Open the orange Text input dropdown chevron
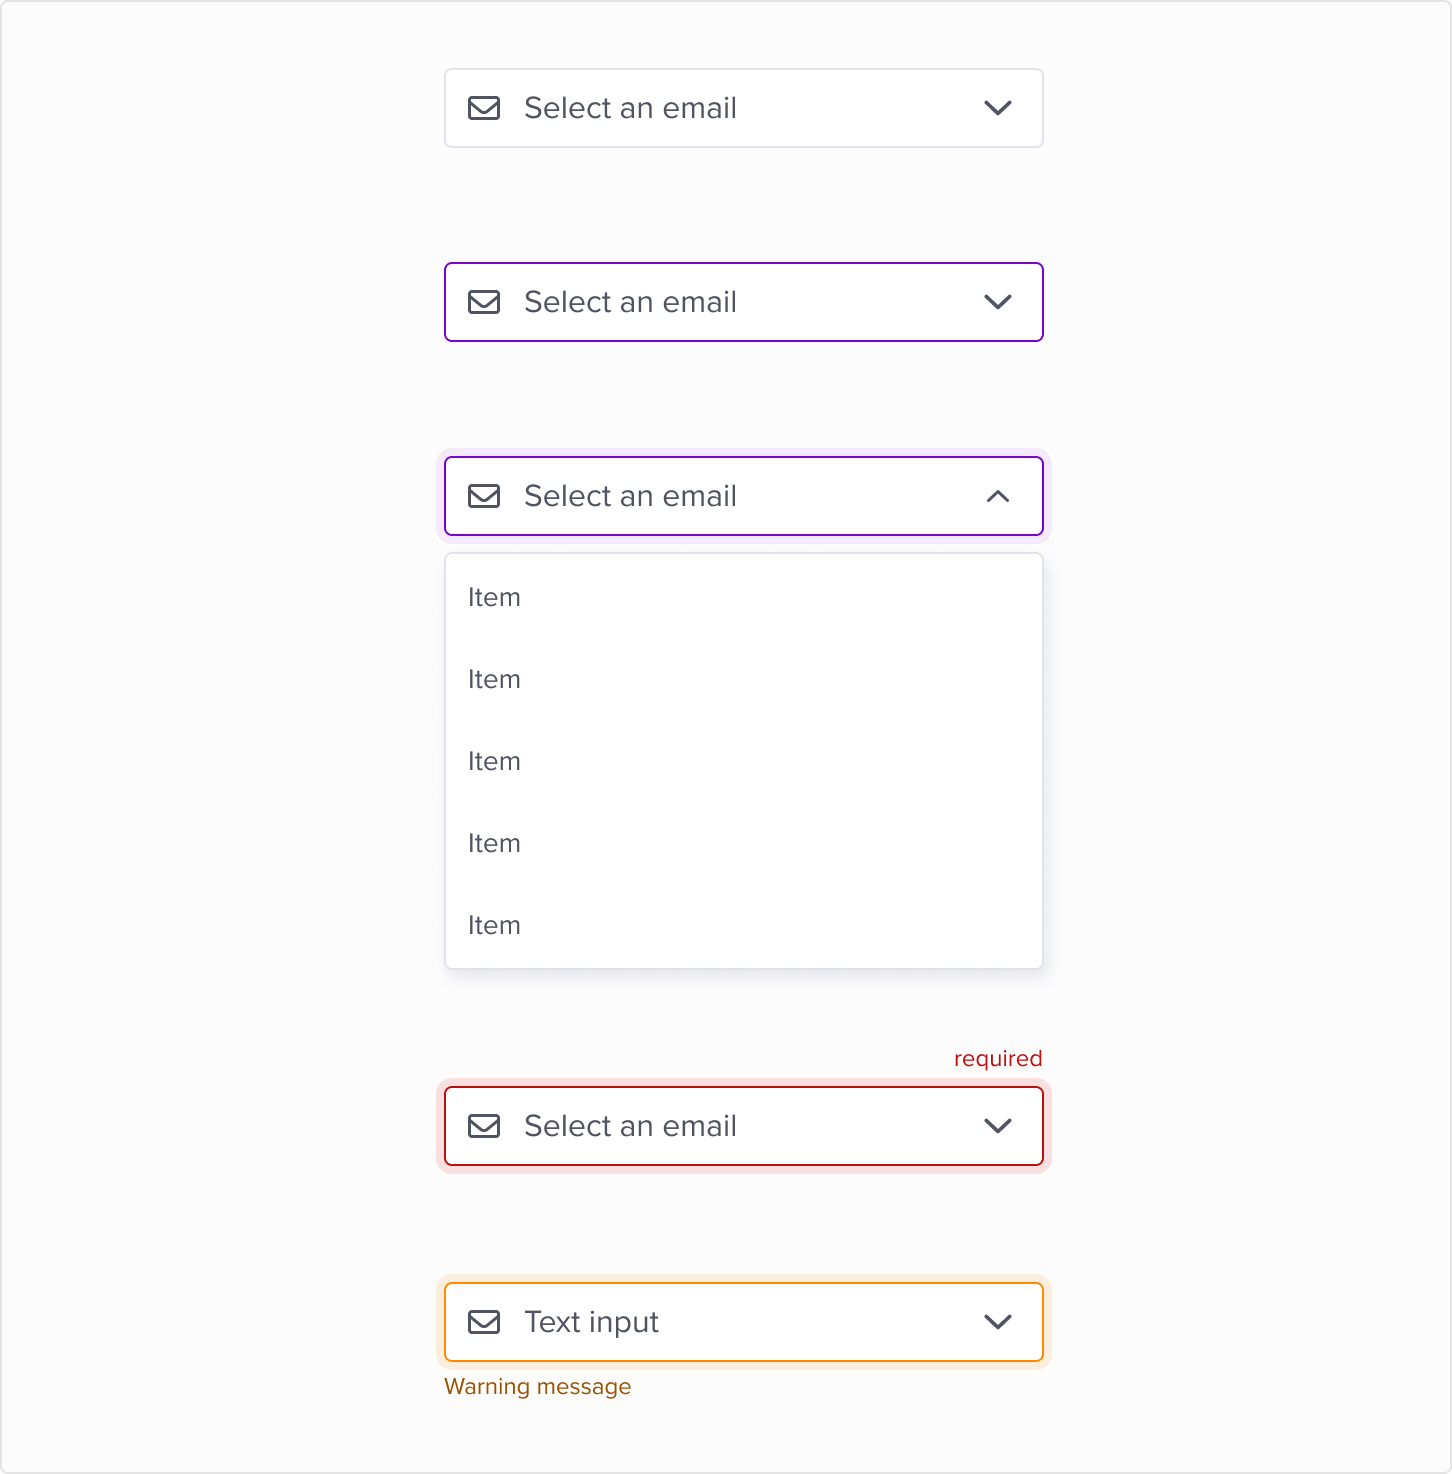The height and width of the screenshot is (1474, 1452). click(998, 1322)
